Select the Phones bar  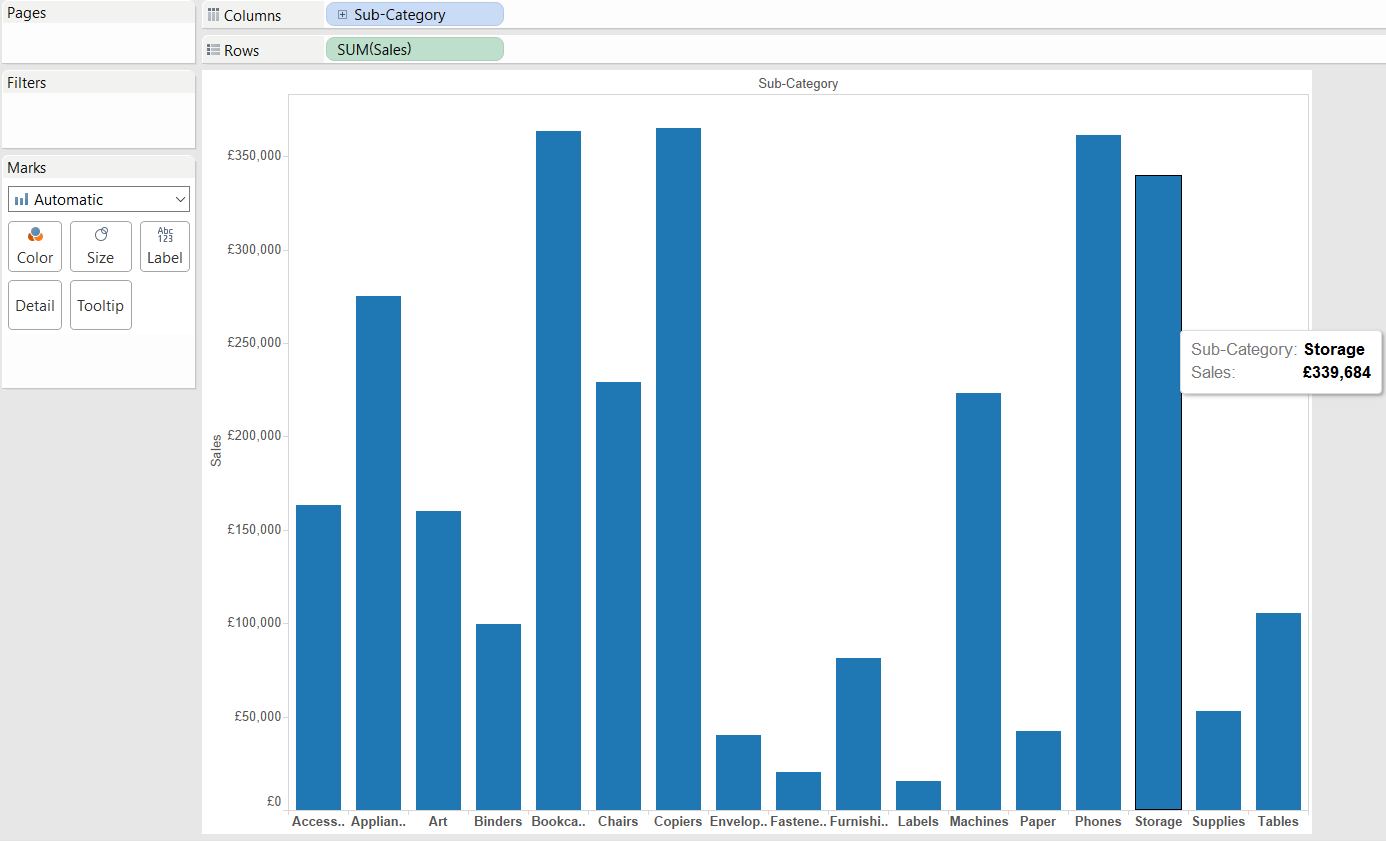pyautogui.click(x=1098, y=472)
